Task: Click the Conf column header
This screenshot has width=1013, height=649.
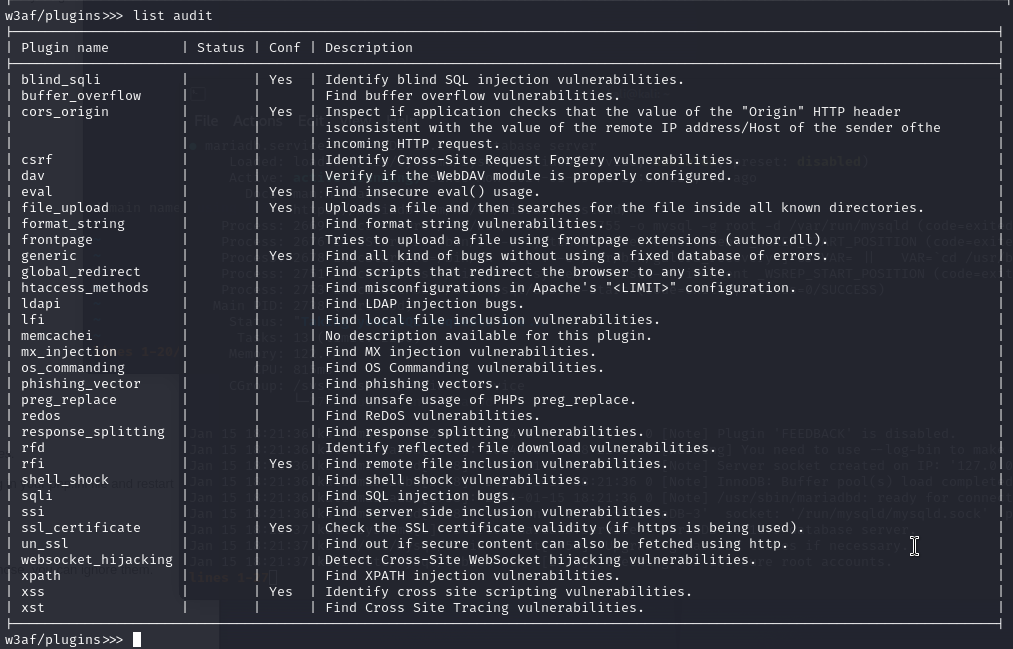Action: (284, 48)
